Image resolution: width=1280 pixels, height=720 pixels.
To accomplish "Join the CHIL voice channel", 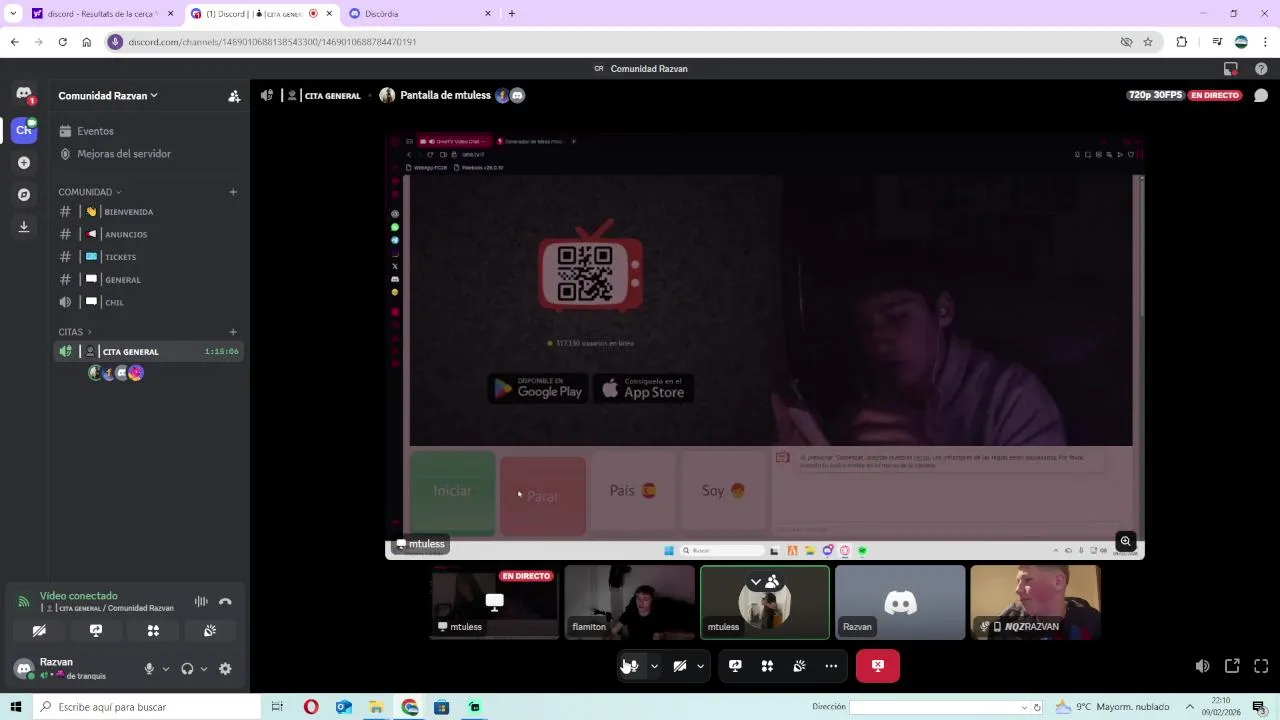I will 148,302.
